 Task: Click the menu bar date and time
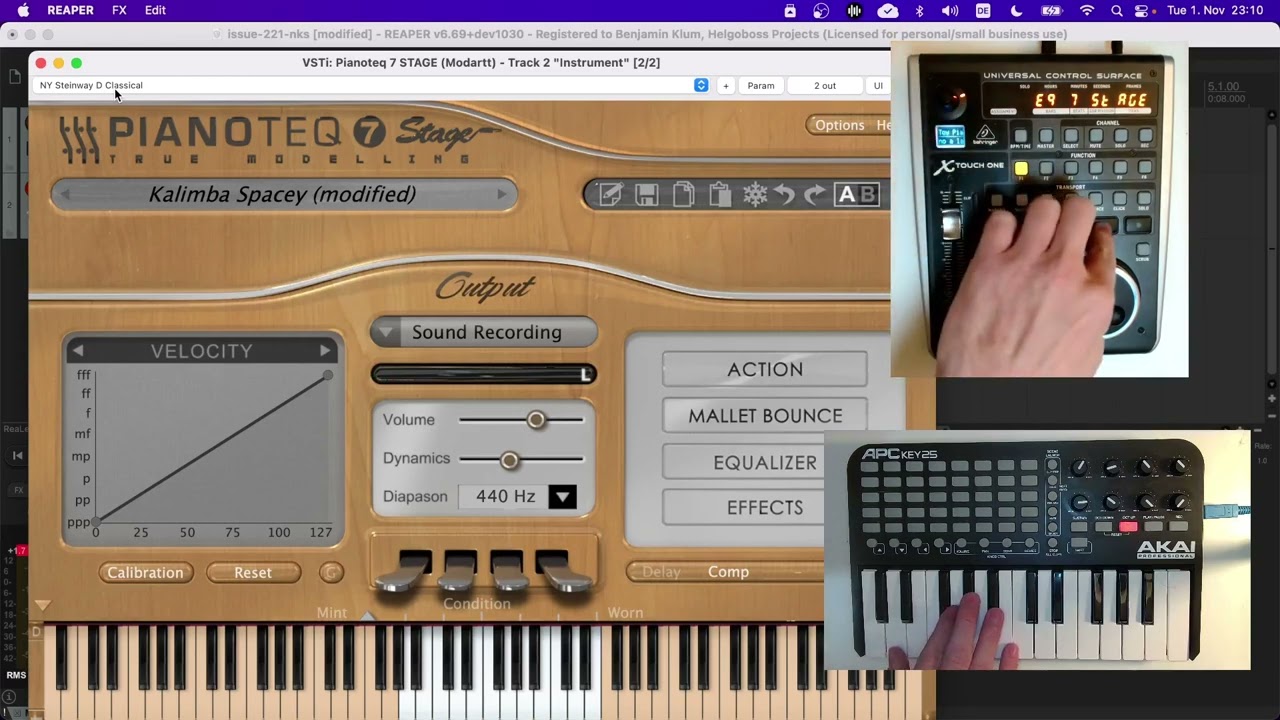pos(1217,10)
